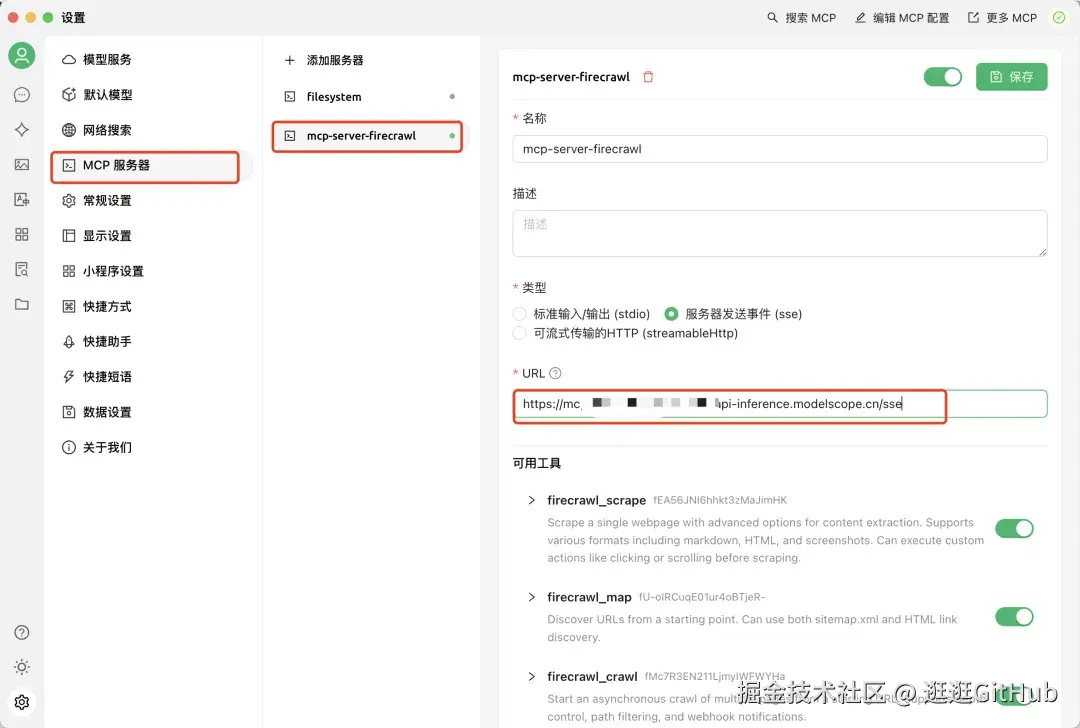1080x728 pixels.
Task: Expand the firecrawl_map tool details
Action: (531, 597)
